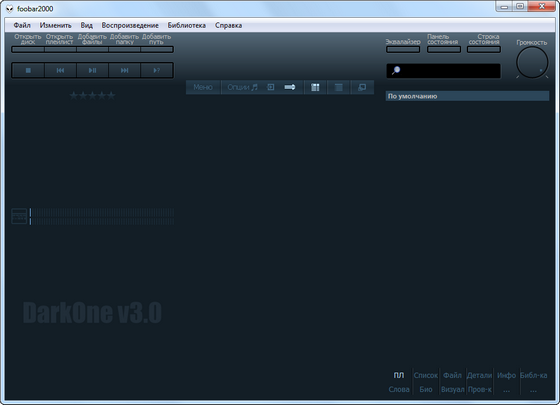Image resolution: width=560 pixels, height=405 pixels.
Task: Click the Добавить путь button
Action: pyautogui.click(x=156, y=49)
